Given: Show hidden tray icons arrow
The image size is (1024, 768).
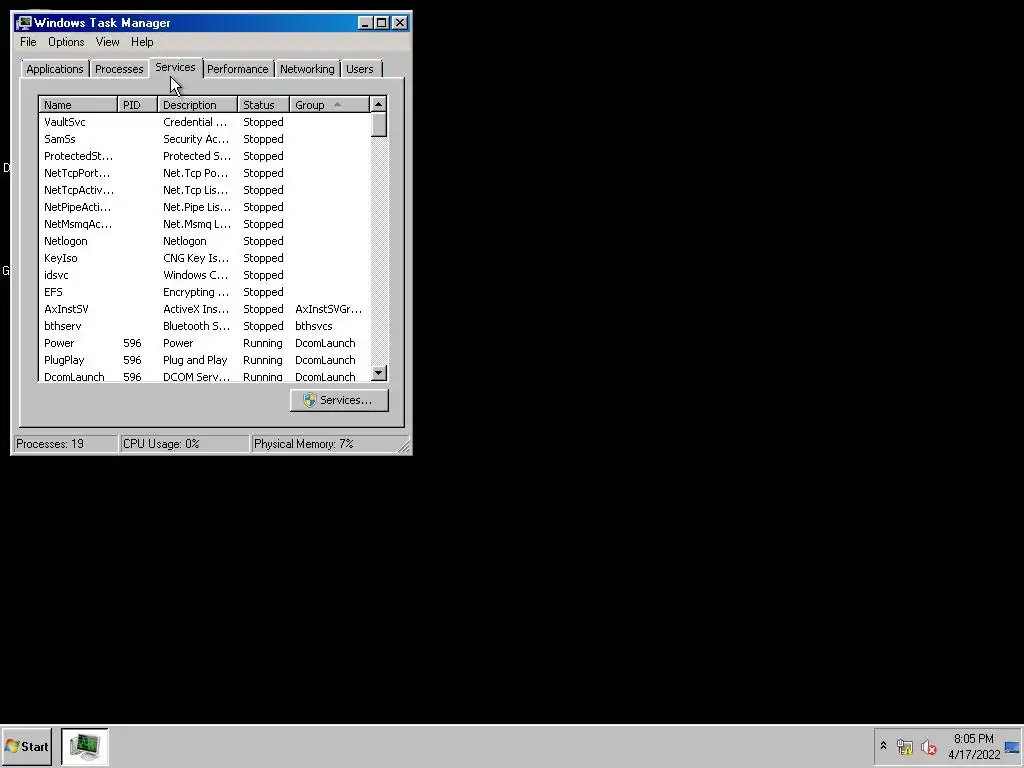Looking at the screenshot, I should click(x=884, y=746).
